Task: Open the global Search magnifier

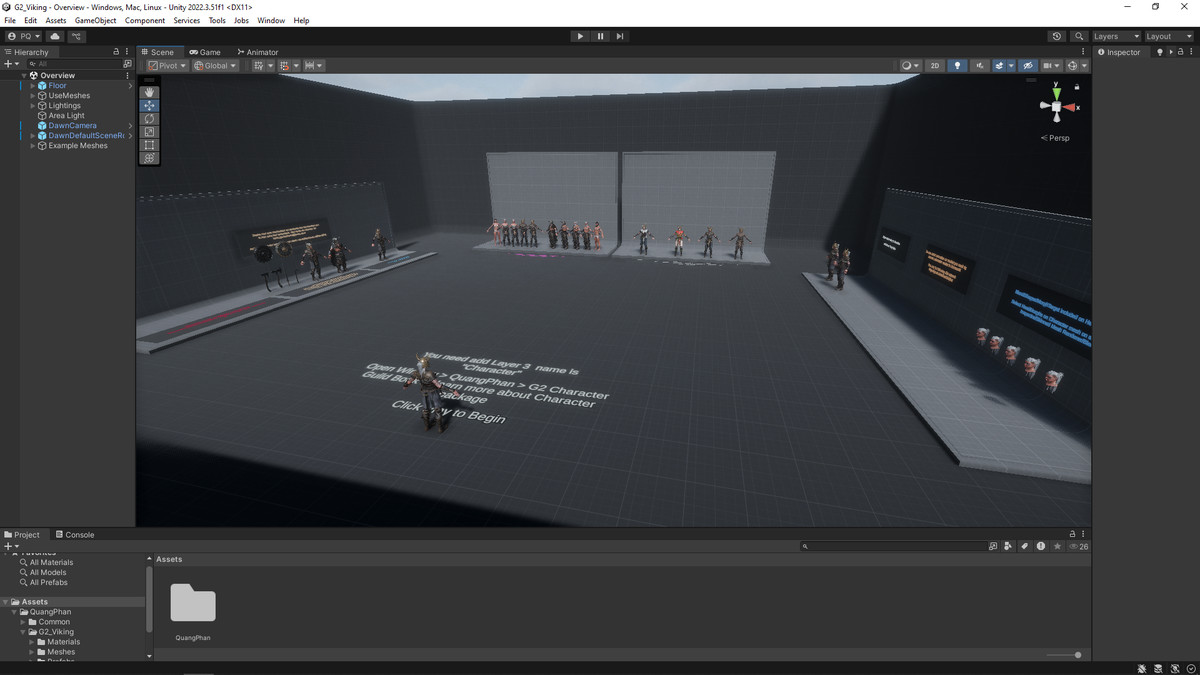Action: point(1079,36)
